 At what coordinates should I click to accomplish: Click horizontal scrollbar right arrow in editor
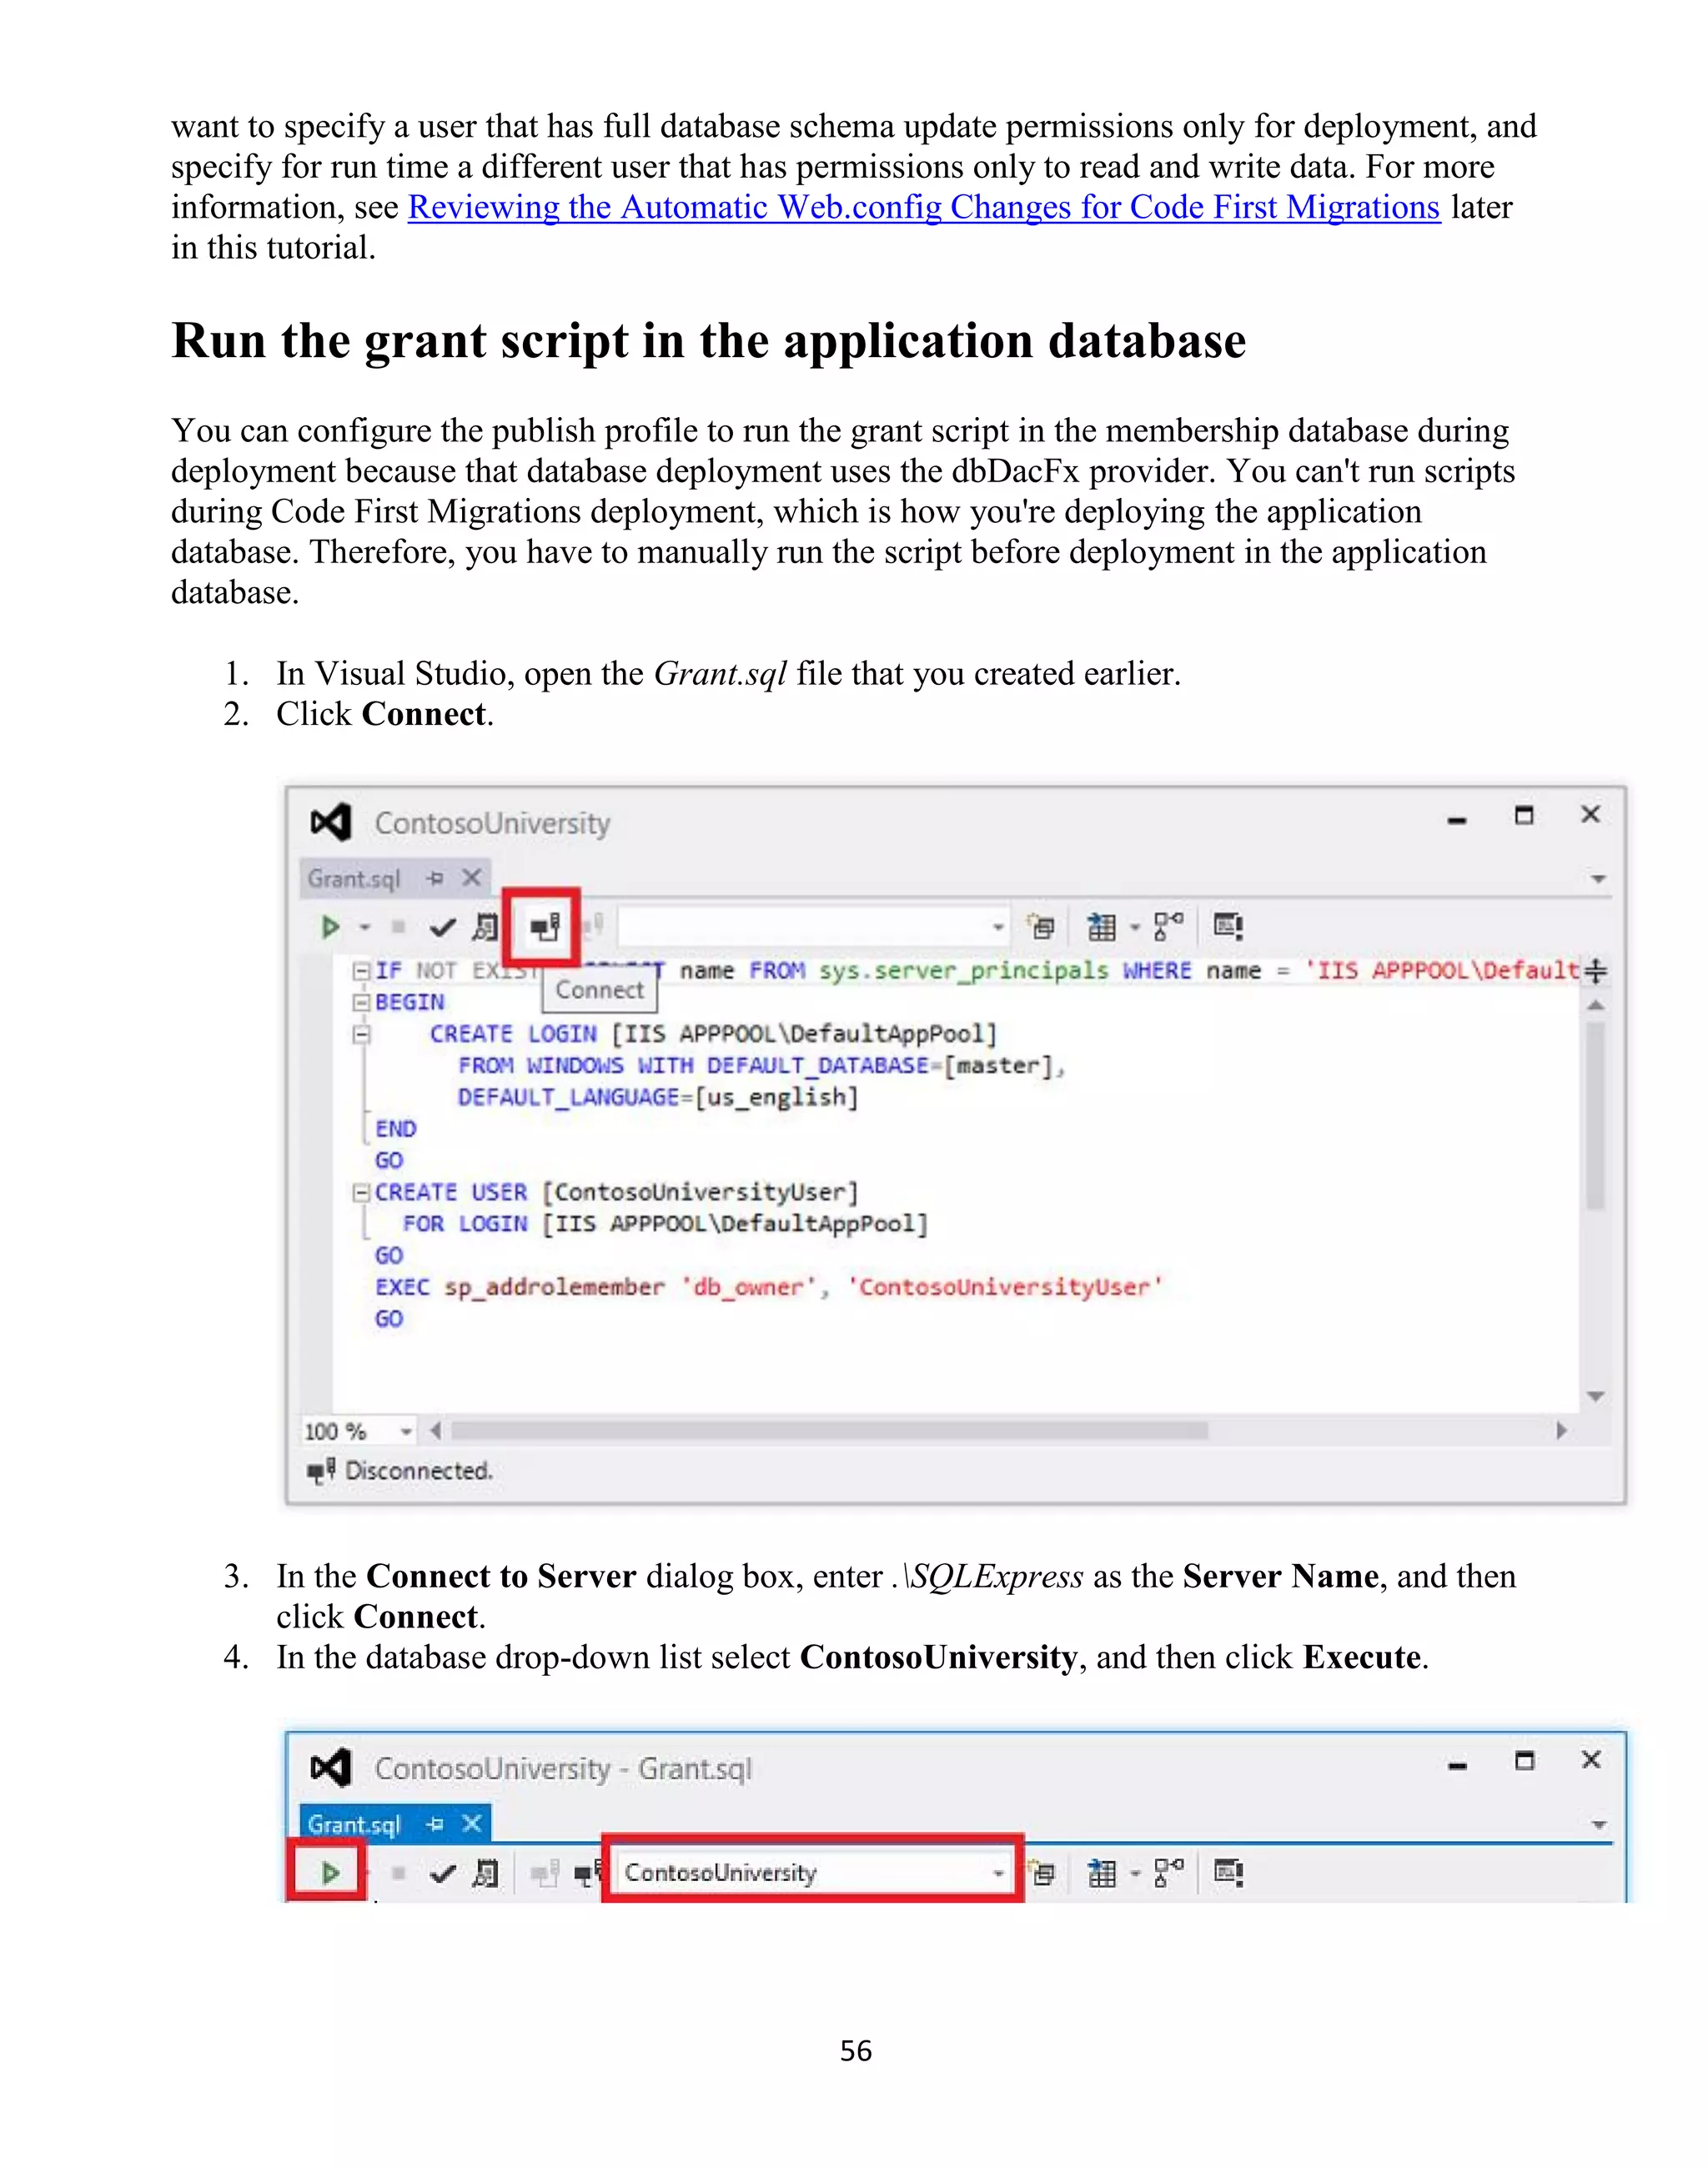[1562, 1431]
